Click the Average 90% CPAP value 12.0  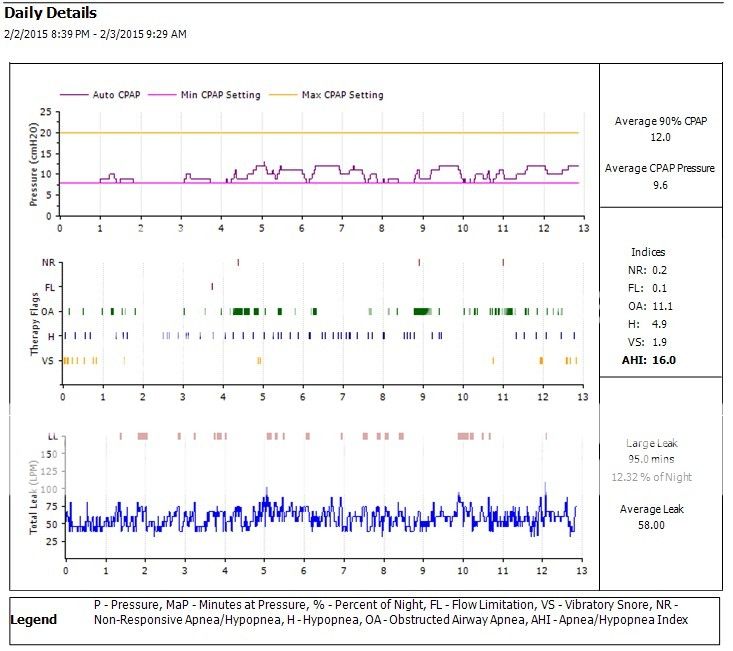click(x=660, y=138)
